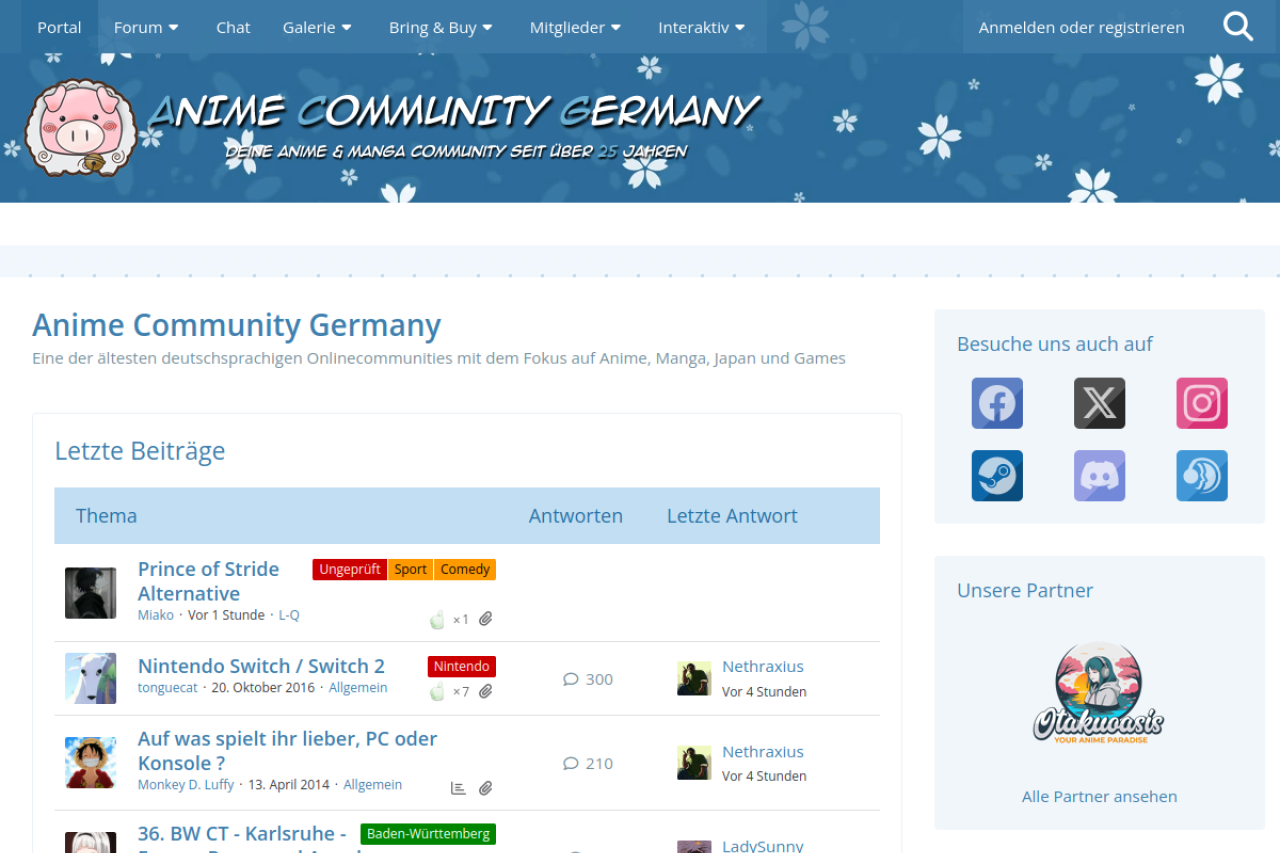Open tonguecat's avatar thumbnail
This screenshot has width=1280, height=853.
91,678
